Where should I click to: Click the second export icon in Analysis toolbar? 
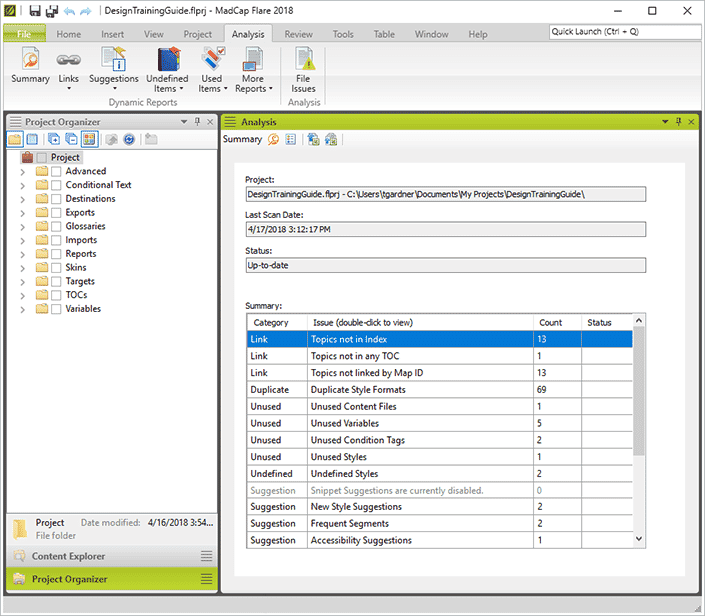[331, 139]
